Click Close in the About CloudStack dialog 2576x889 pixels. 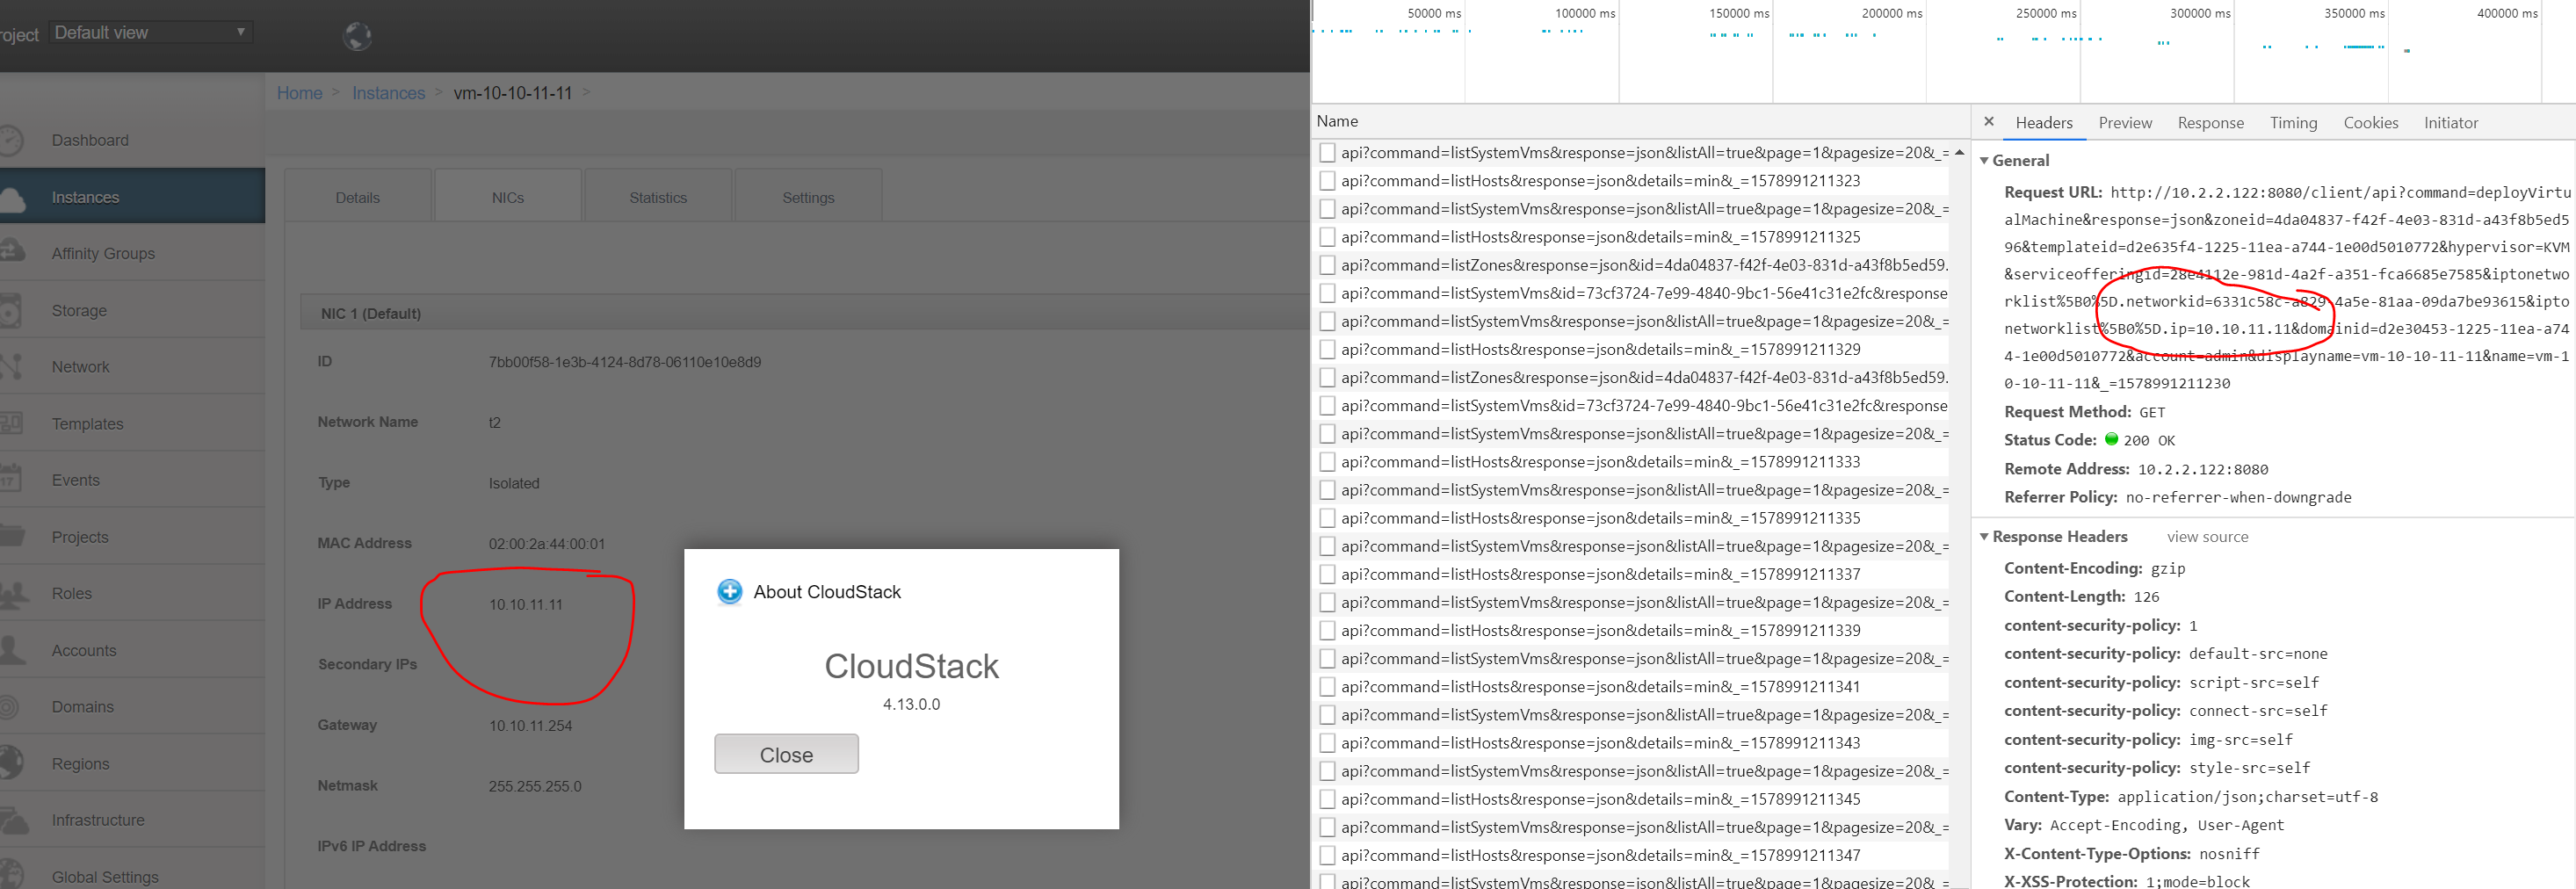point(786,754)
